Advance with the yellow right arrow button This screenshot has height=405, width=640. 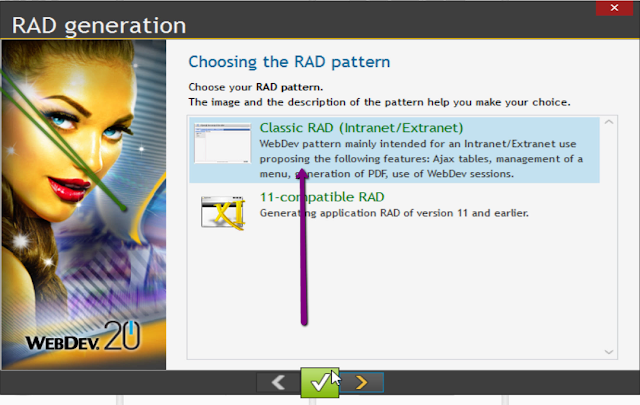click(x=362, y=383)
